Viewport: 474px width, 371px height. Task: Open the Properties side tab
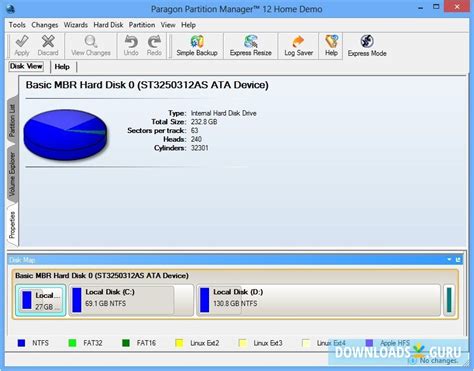[12, 225]
